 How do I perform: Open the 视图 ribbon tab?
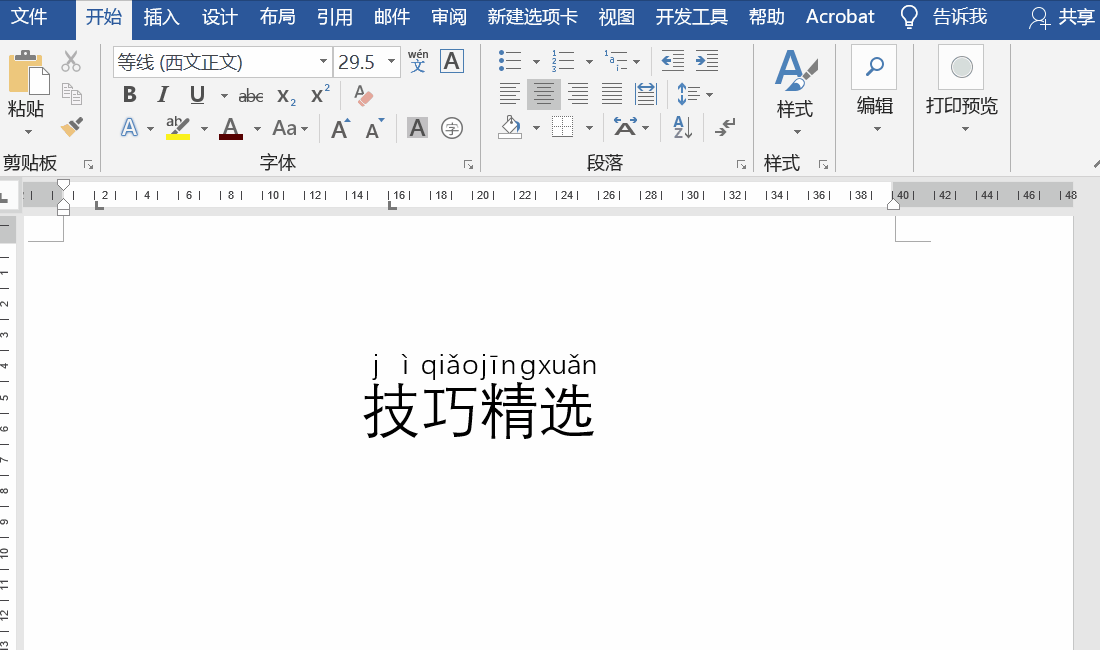coord(615,16)
